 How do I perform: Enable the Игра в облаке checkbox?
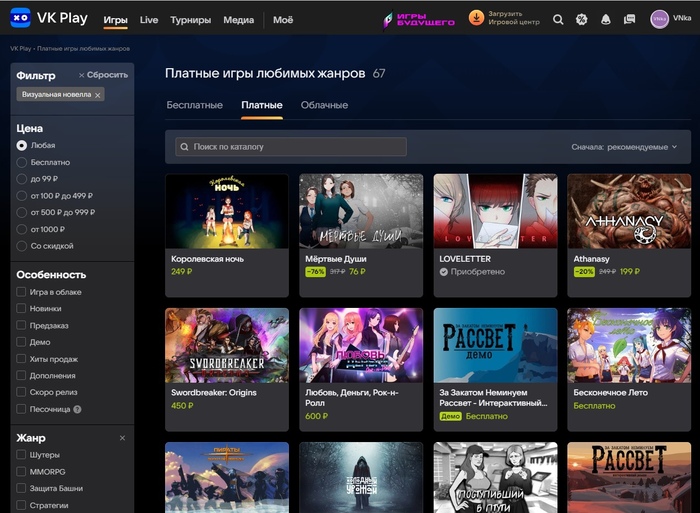(21, 292)
